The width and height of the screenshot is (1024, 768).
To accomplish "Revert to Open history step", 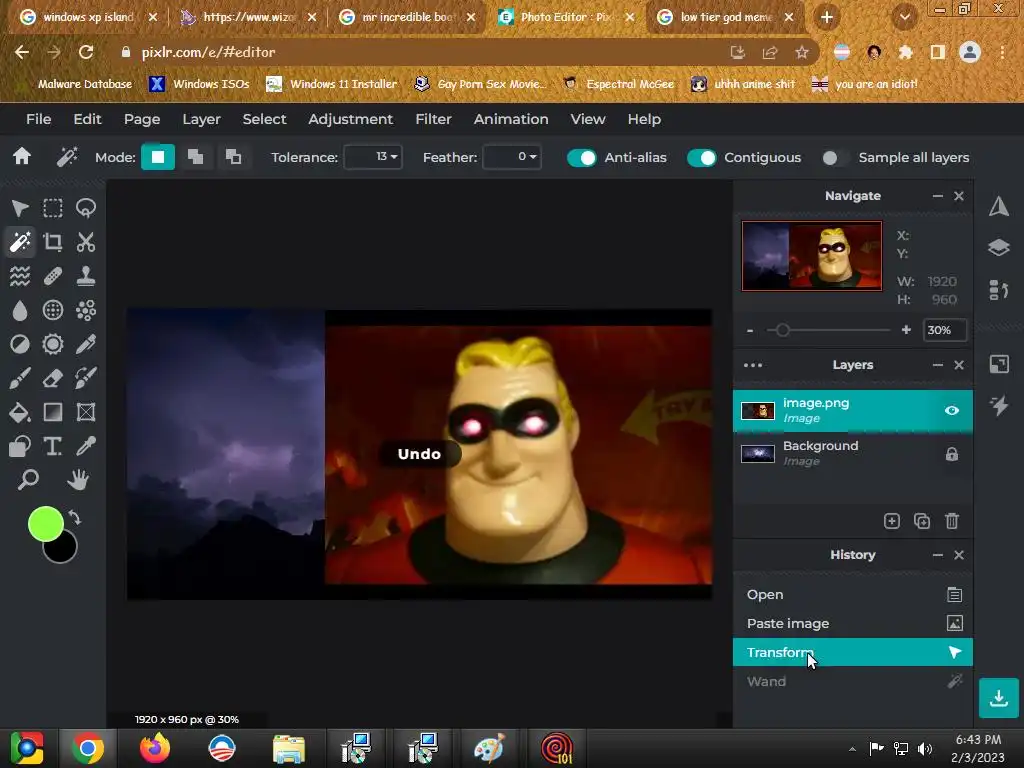I will click(x=853, y=595).
